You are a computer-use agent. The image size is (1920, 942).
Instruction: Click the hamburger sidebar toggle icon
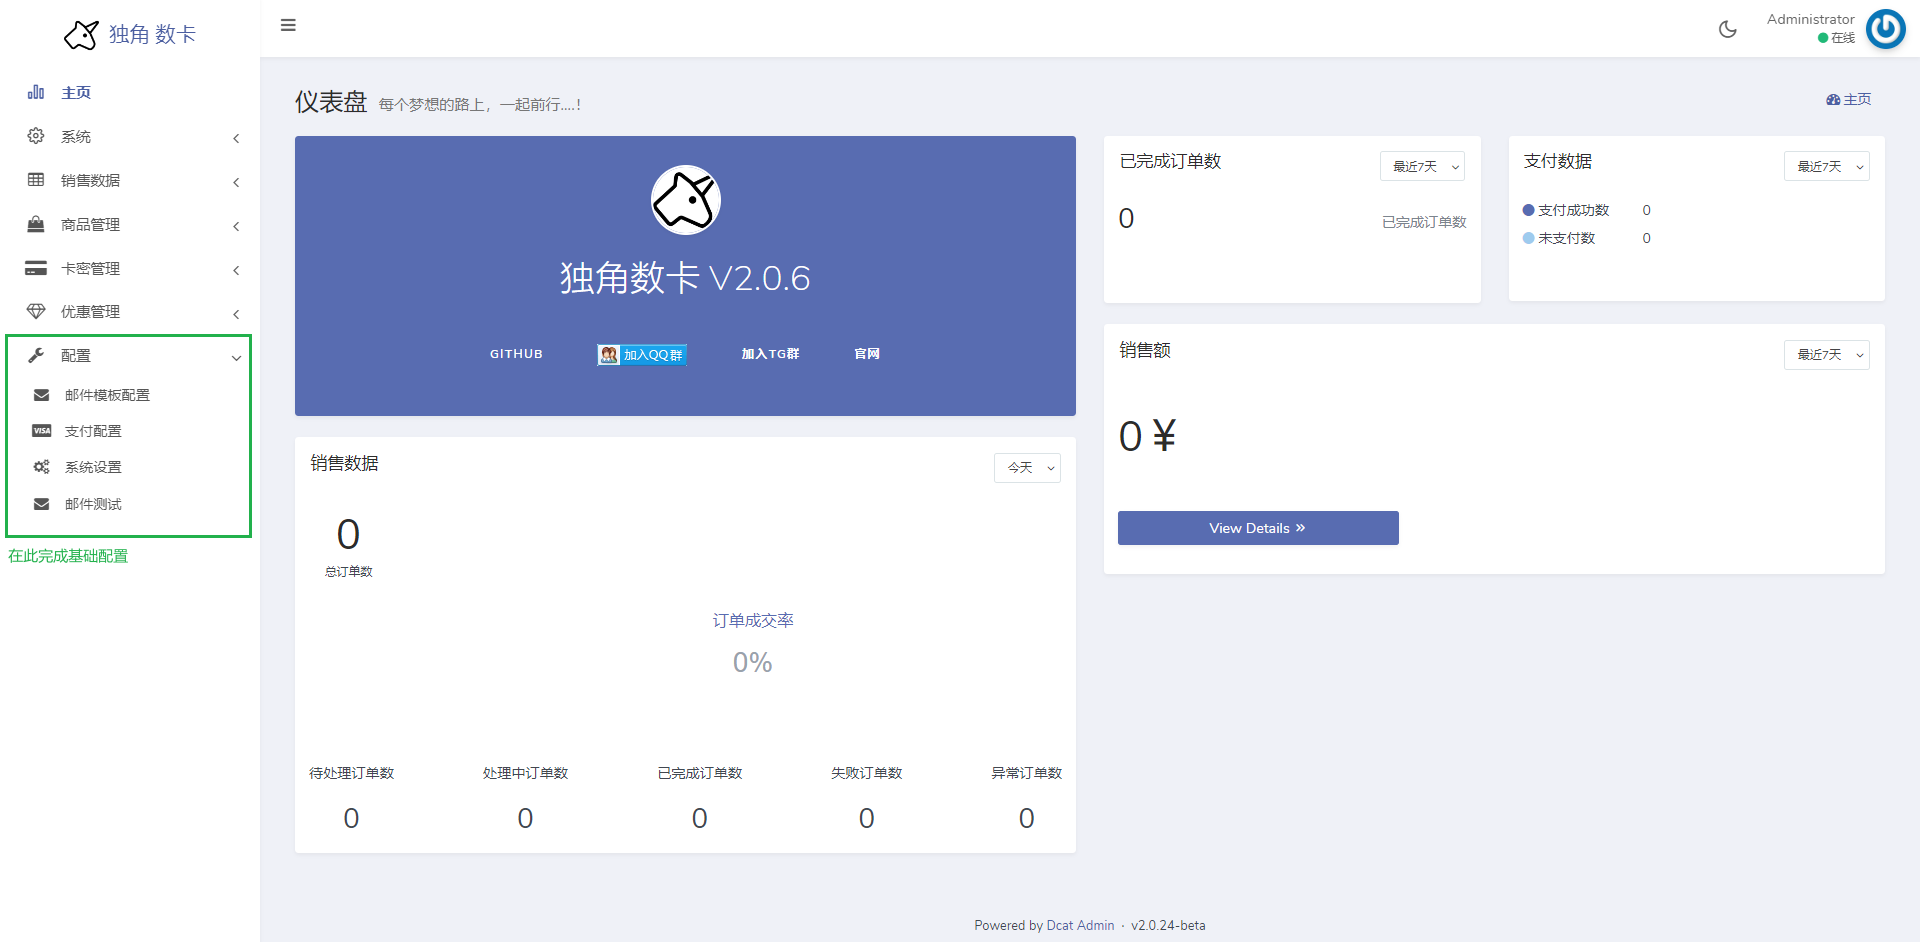[x=288, y=25]
